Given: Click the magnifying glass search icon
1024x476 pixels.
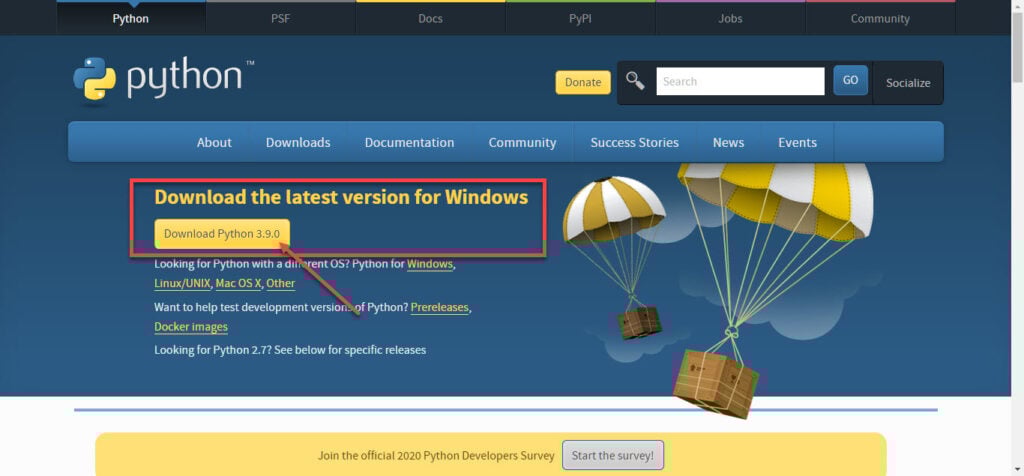Looking at the screenshot, I should coord(635,81).
